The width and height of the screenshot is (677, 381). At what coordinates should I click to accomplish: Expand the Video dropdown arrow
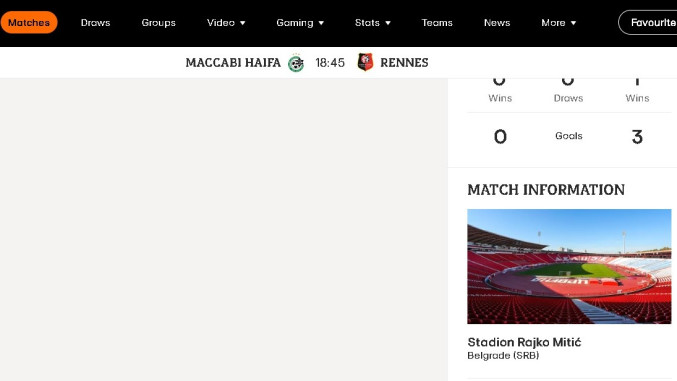pos(243,23)
